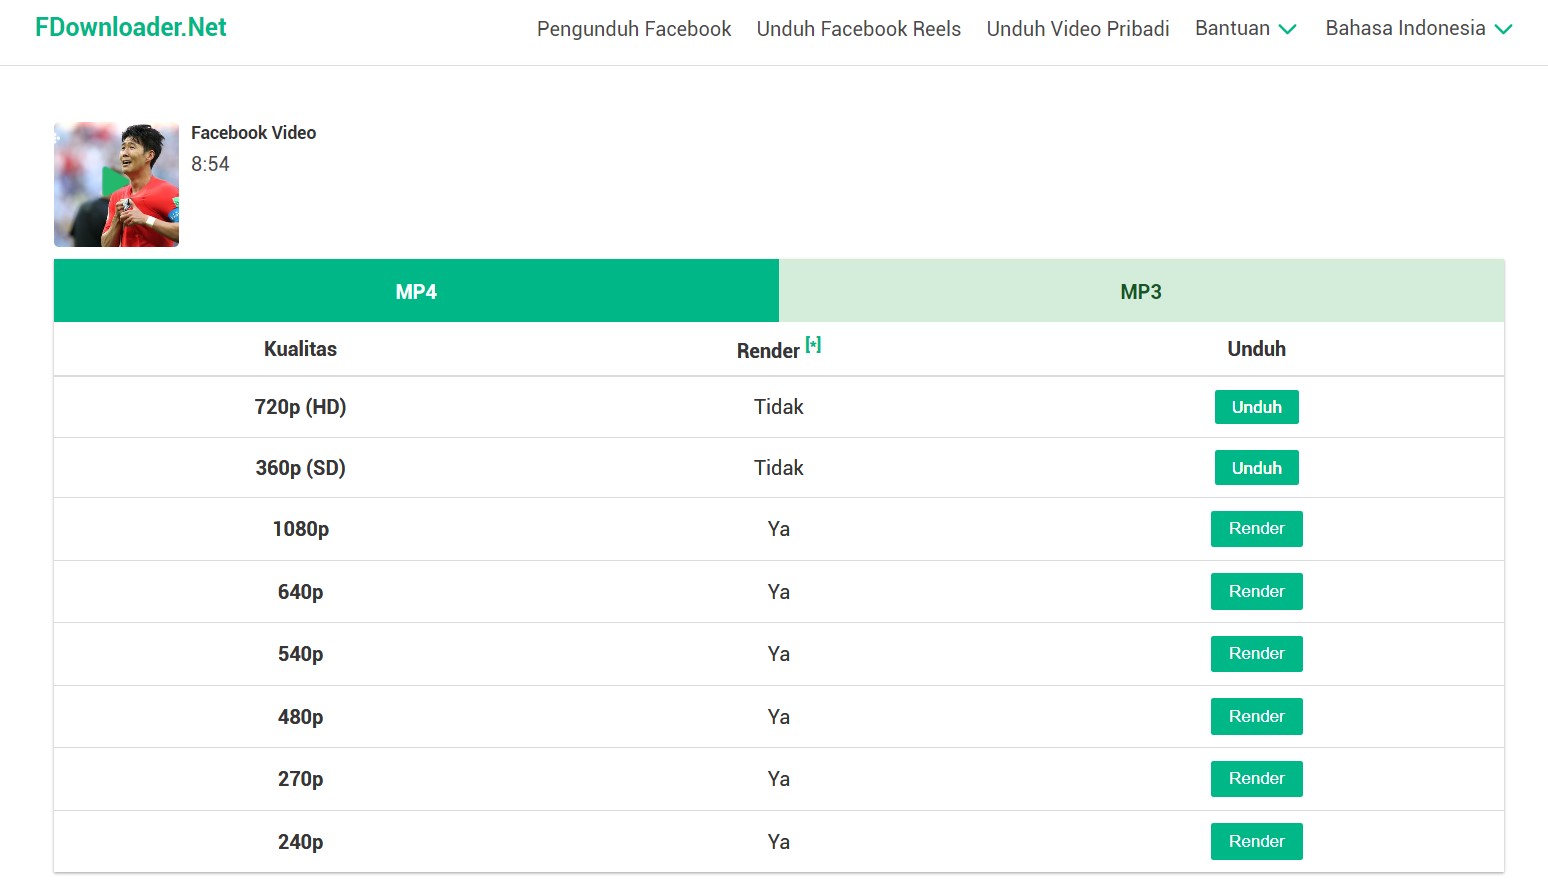
Task: Click Tidak in the 360p row
Action: 779,468
